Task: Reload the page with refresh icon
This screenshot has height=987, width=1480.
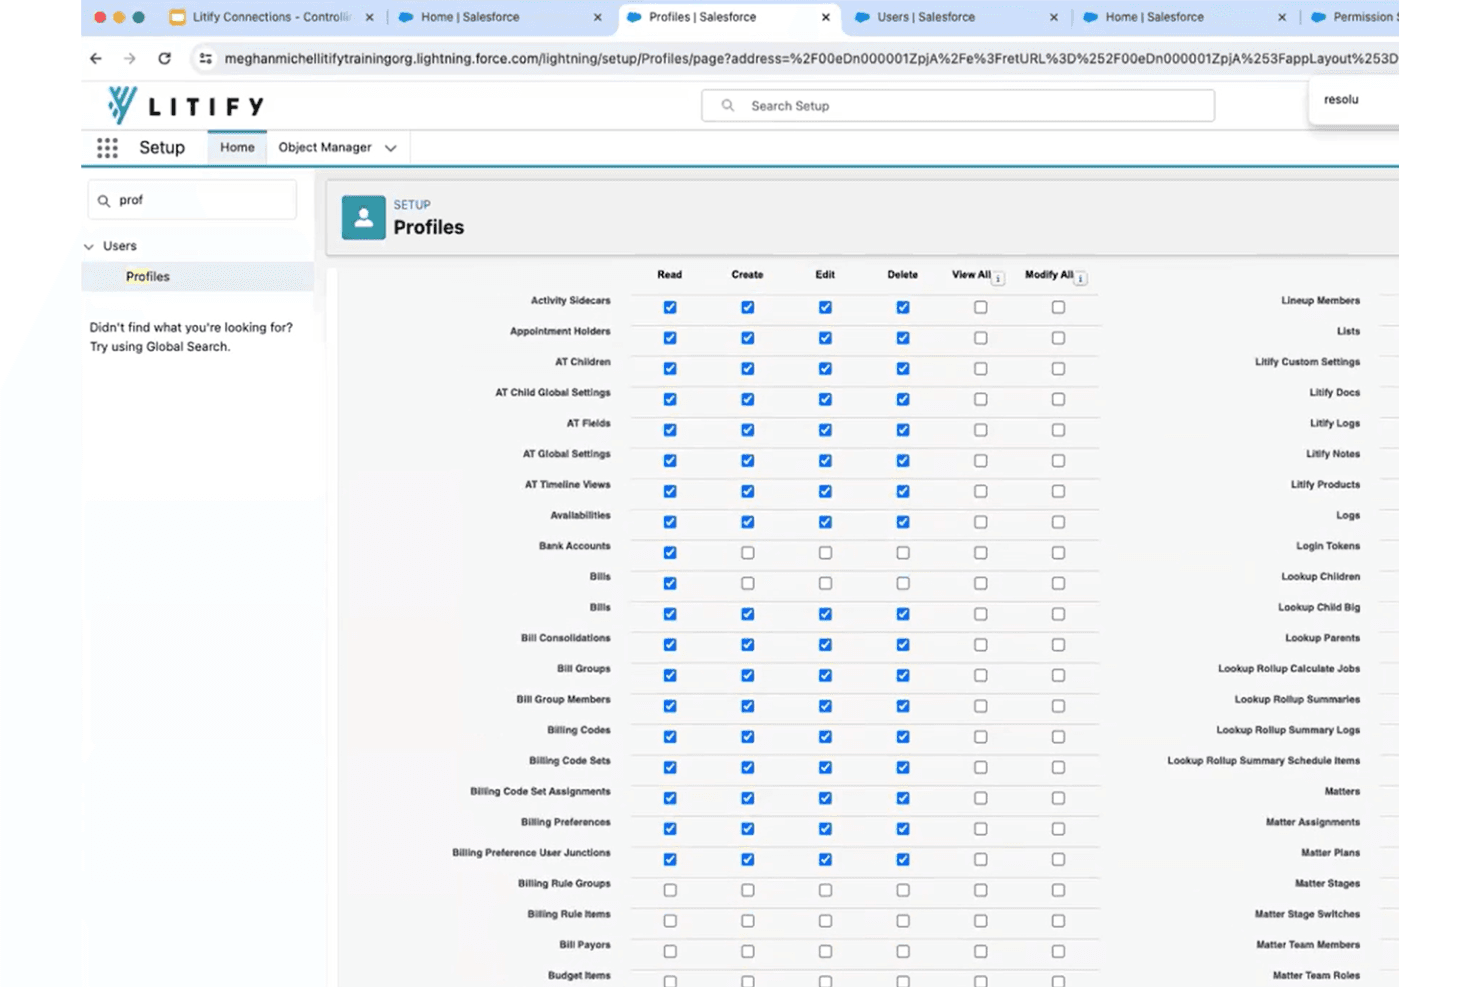Action: [164, 59]
